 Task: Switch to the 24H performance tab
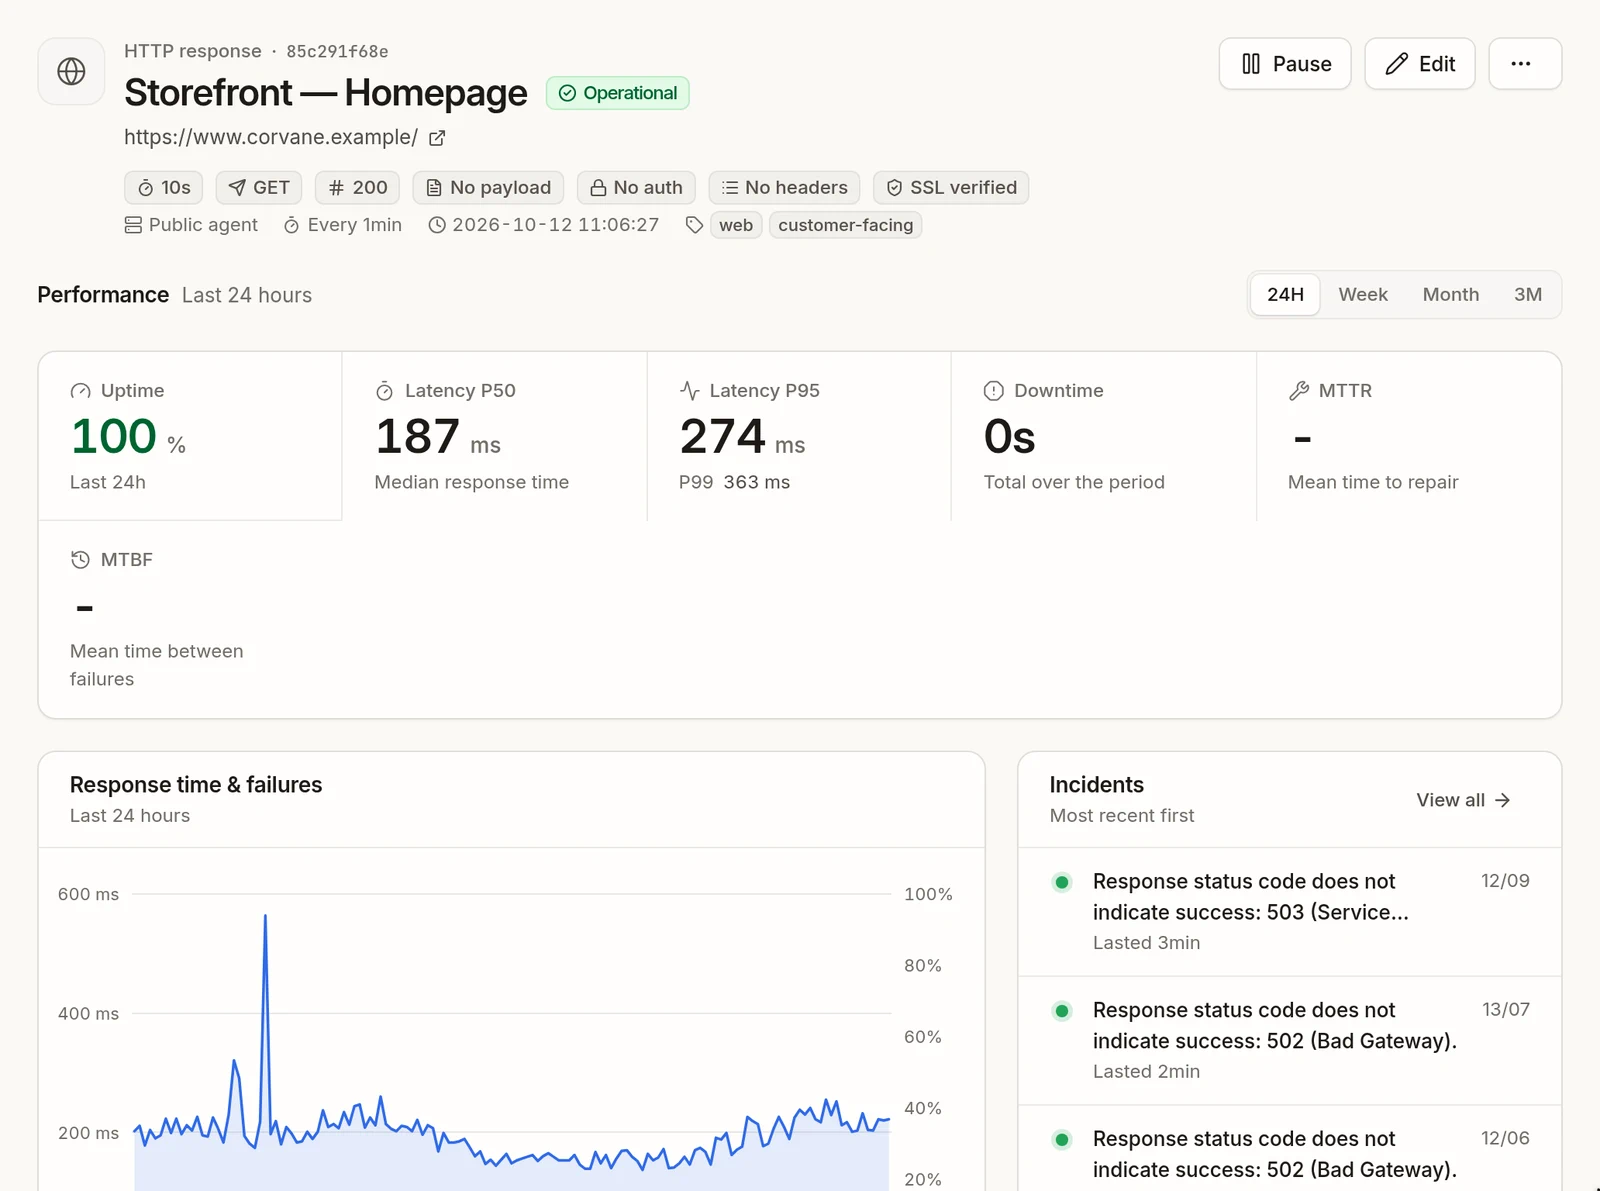1285,295
